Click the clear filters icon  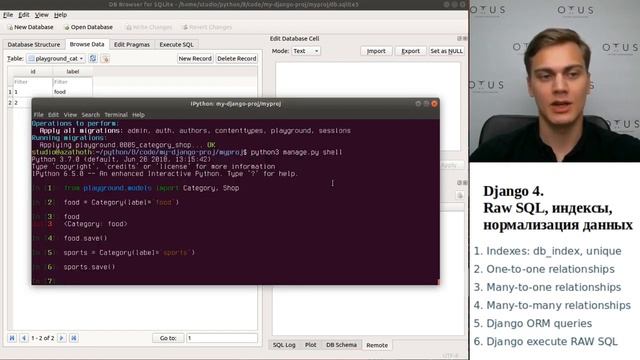click(x=105, y=59)
